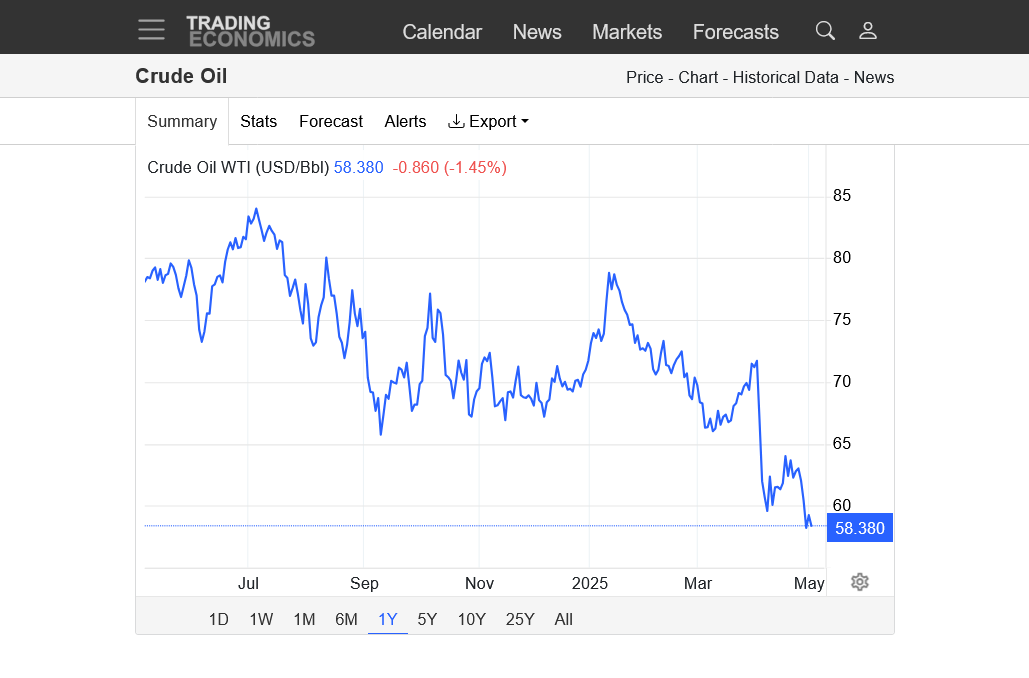Open the user account icon

point(868,31)
